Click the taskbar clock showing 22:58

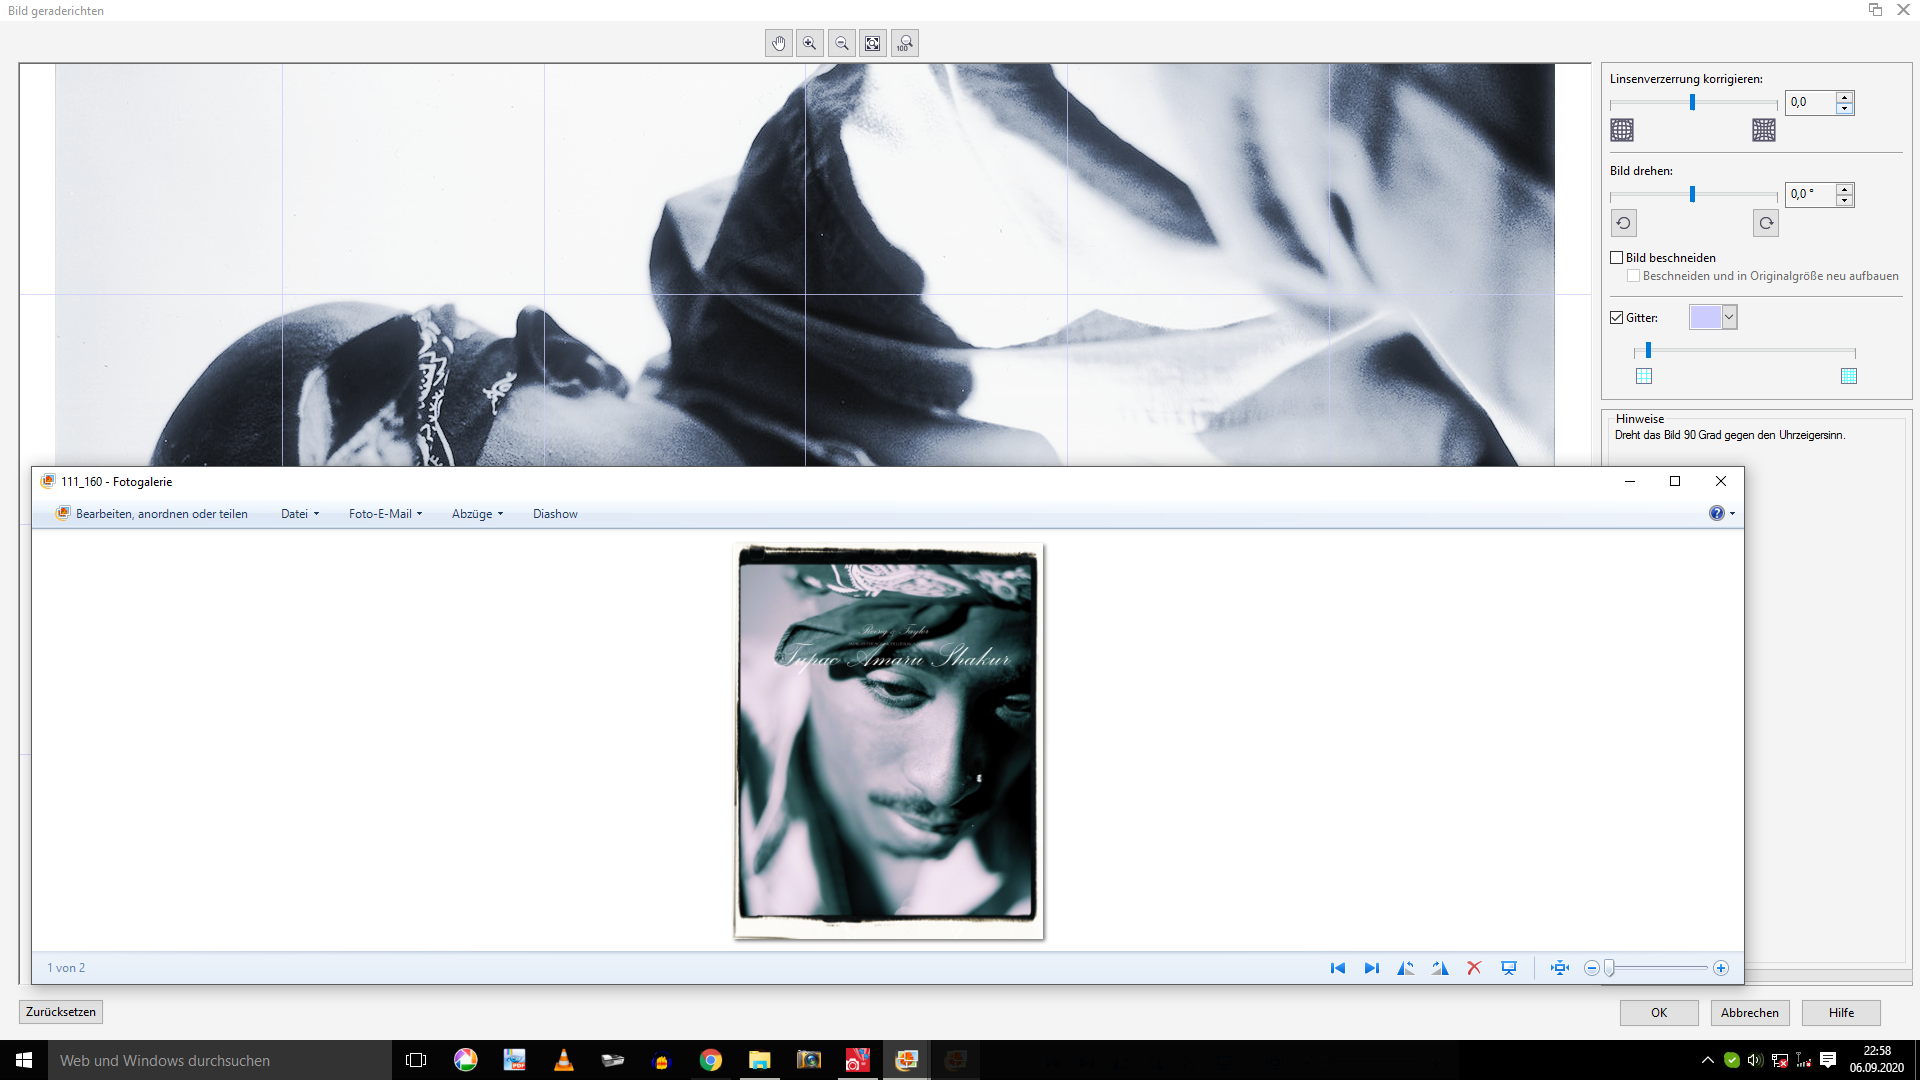pyautogui.click(x=1877, y=1060)
